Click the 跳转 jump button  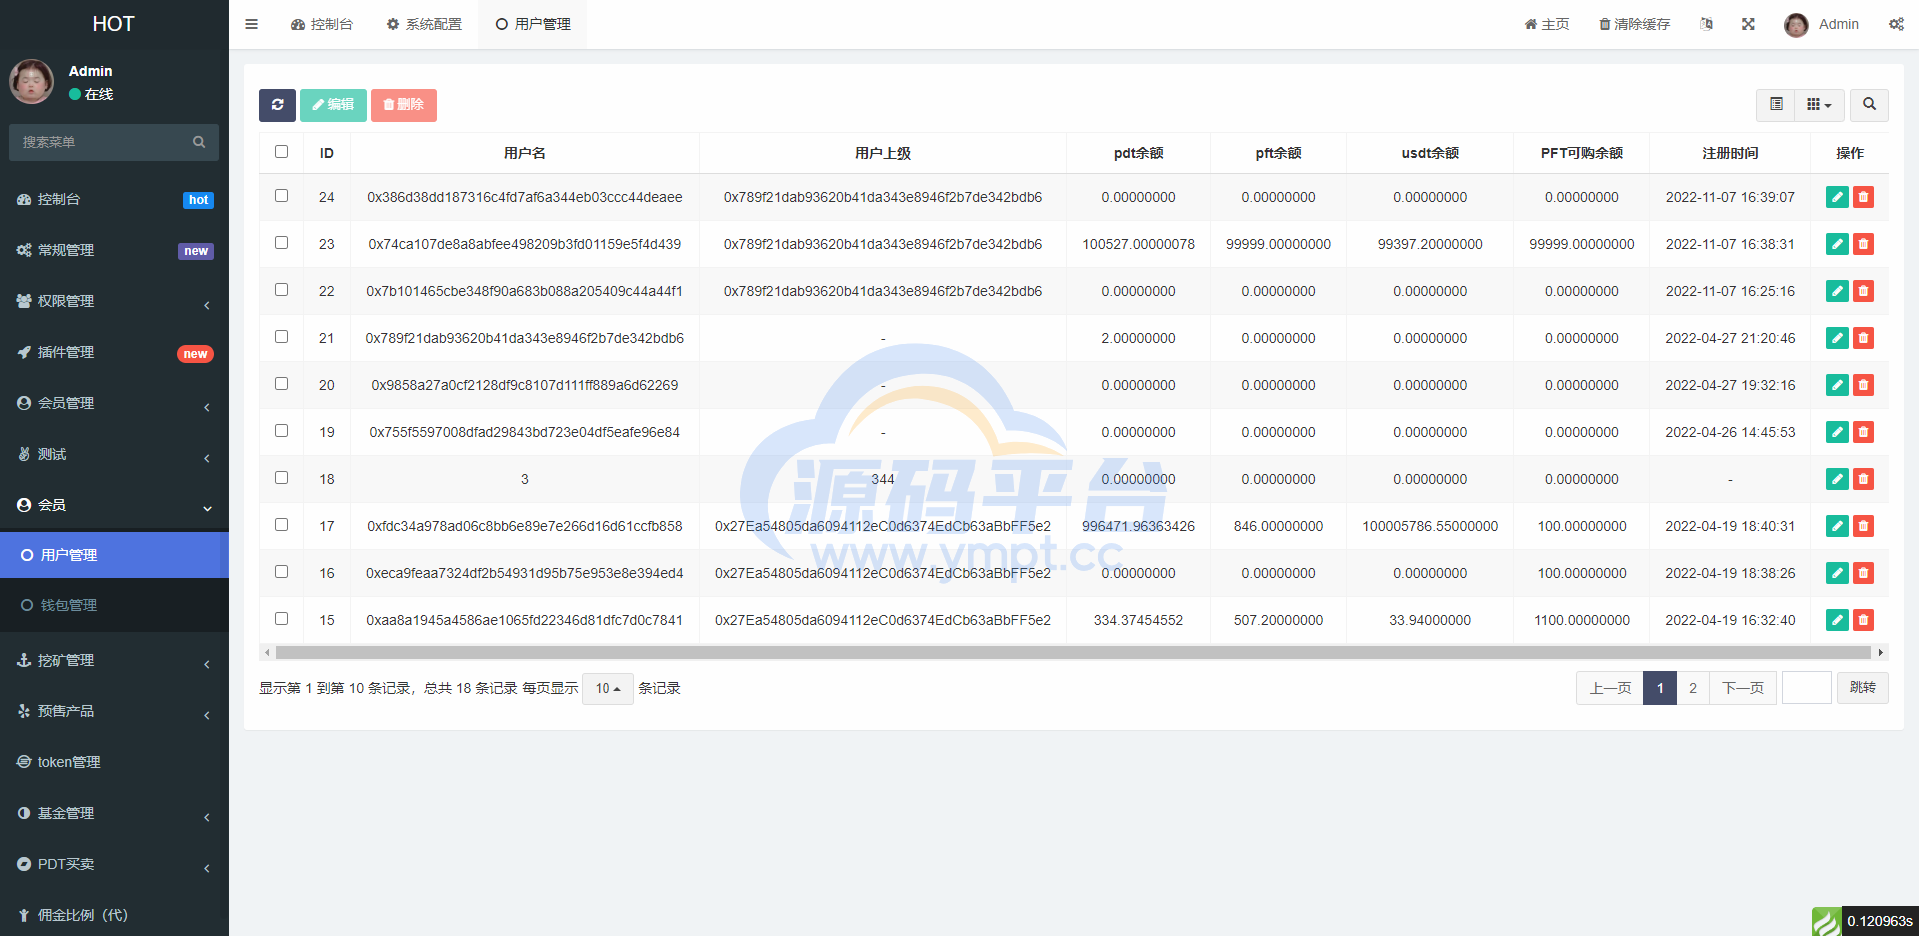click(1863, 688)
